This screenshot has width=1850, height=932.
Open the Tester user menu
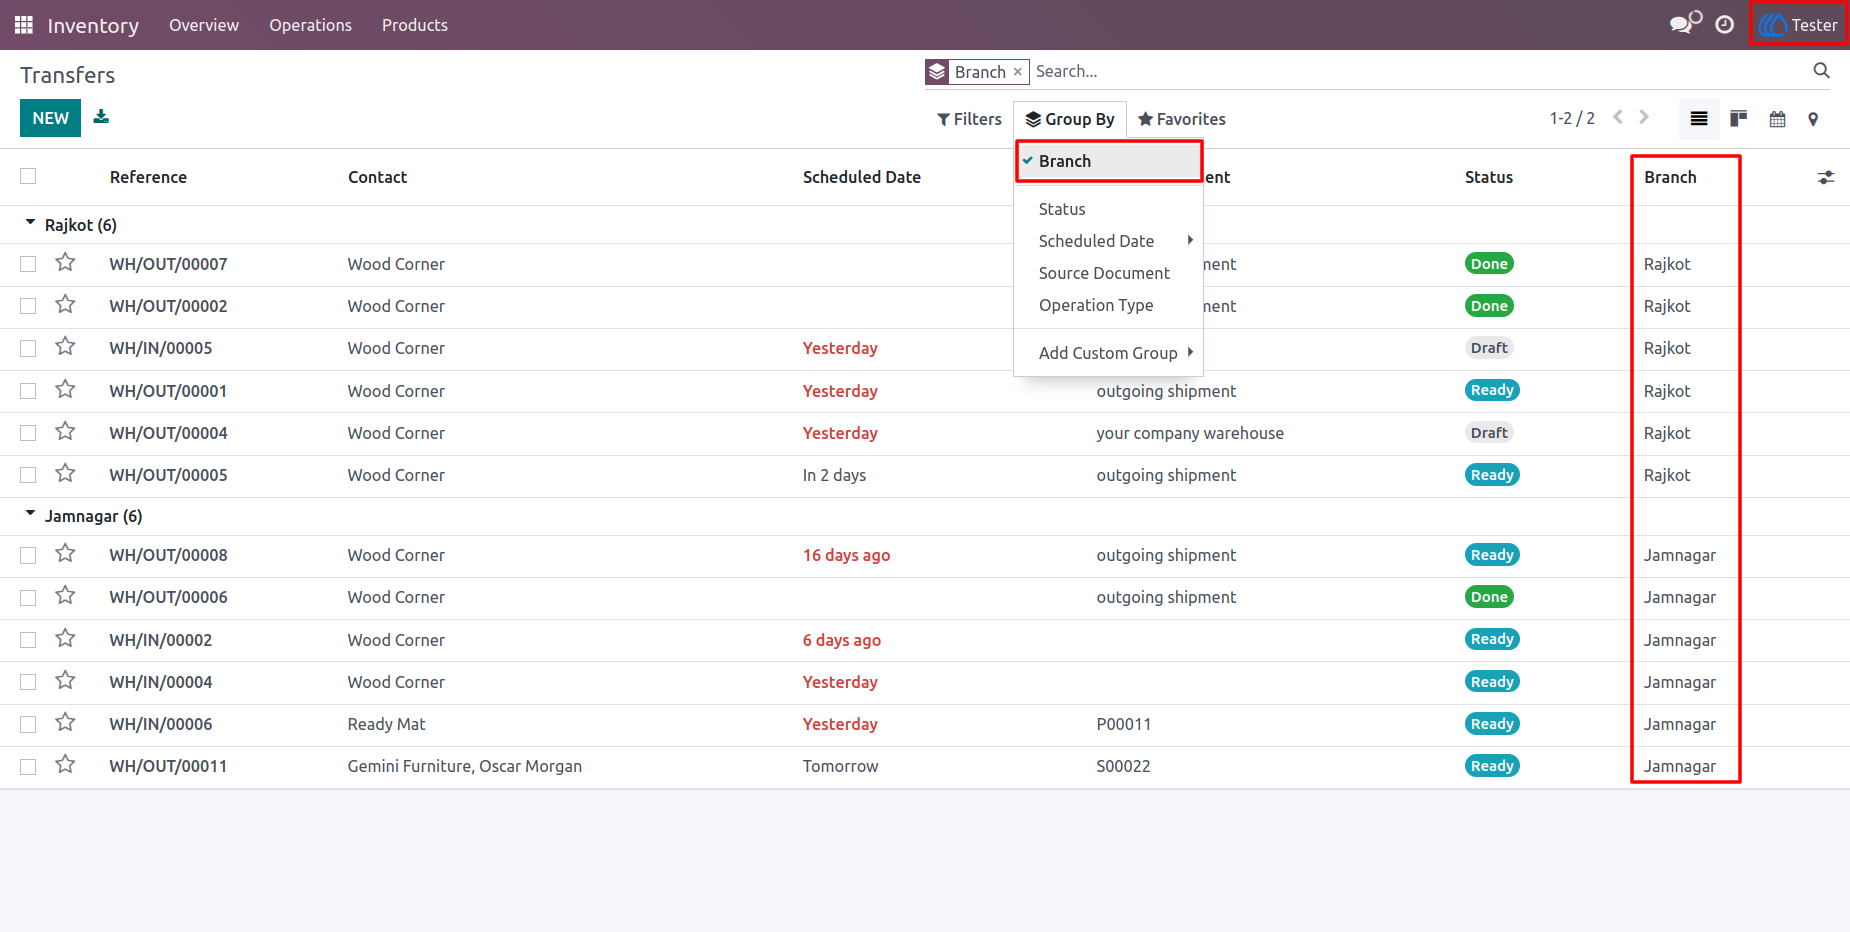pos(1799,25)
